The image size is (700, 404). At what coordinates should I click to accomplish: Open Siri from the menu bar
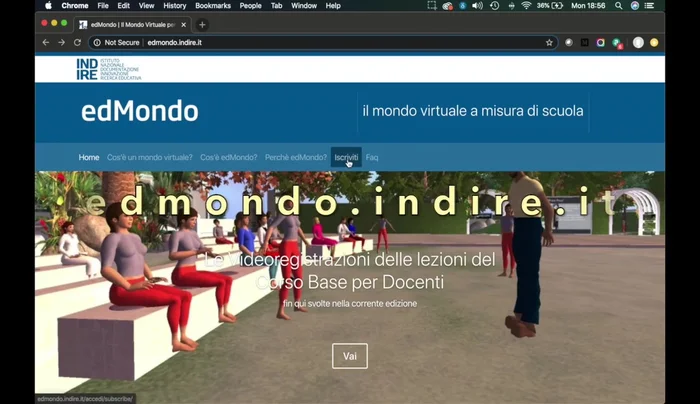pos(634,6)
